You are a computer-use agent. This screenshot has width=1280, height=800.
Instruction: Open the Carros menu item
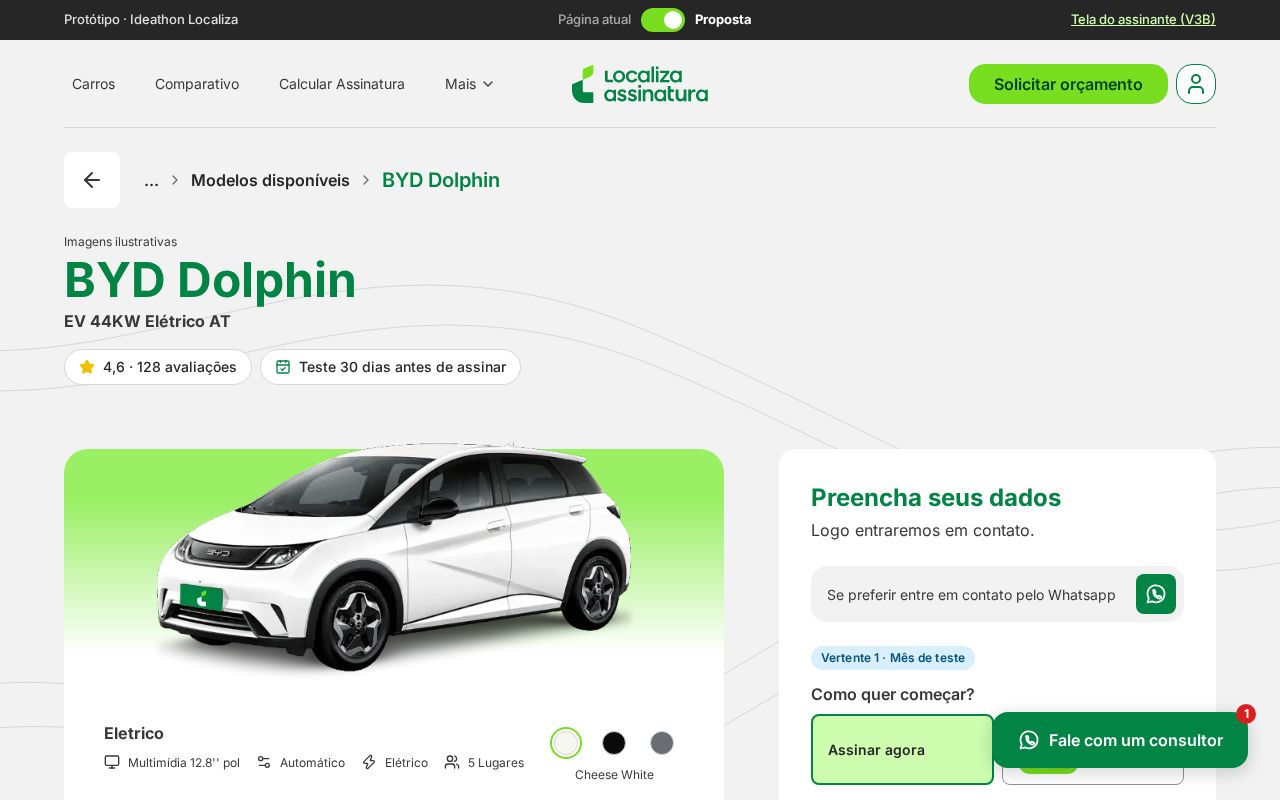93,84
